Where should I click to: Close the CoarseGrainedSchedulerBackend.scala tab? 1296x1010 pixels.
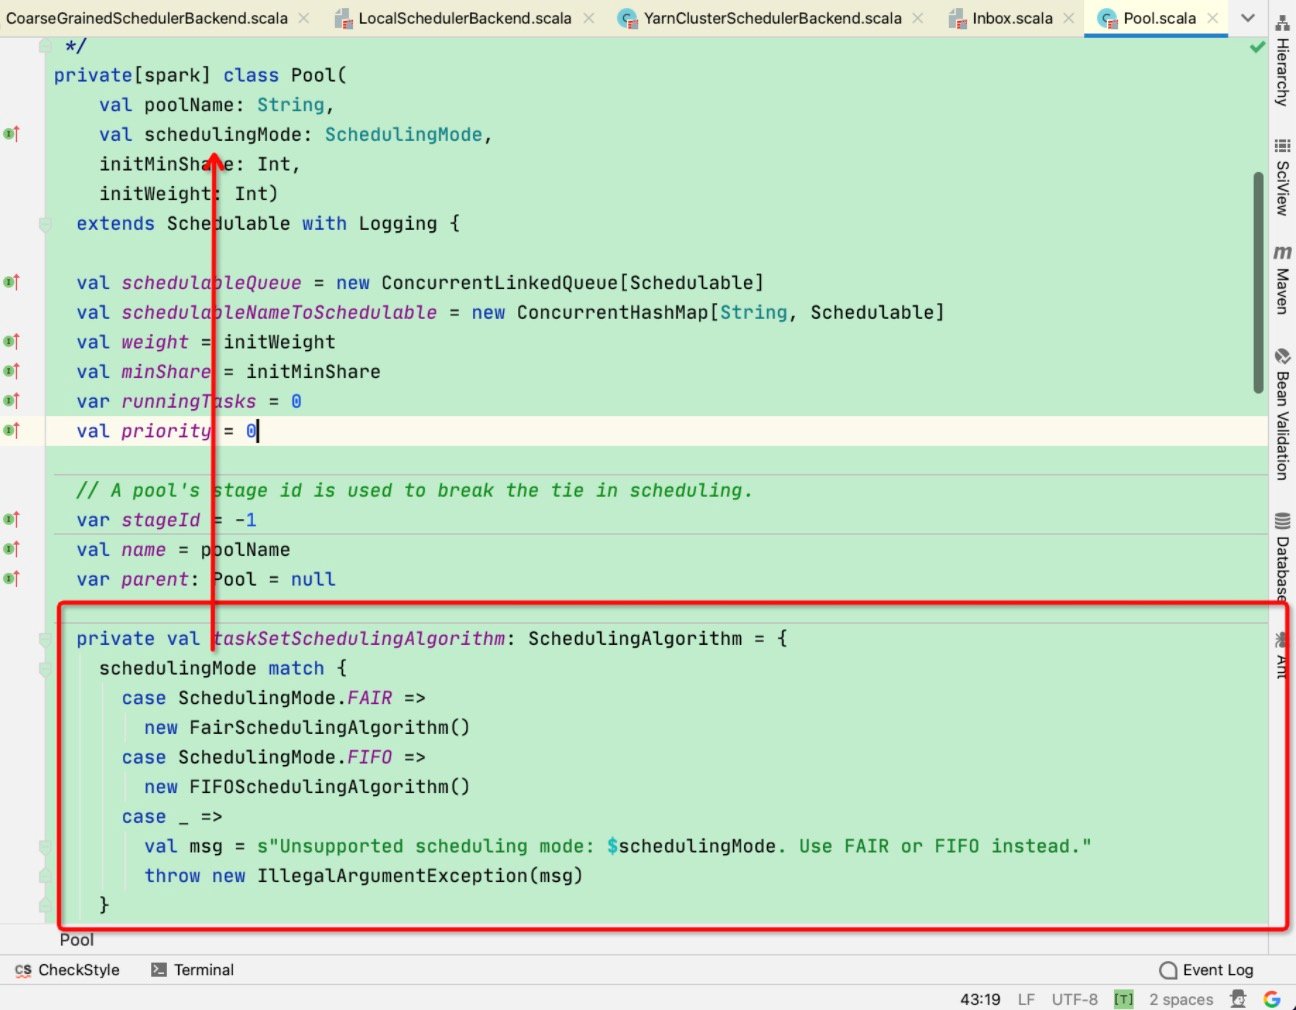[304, 18]
